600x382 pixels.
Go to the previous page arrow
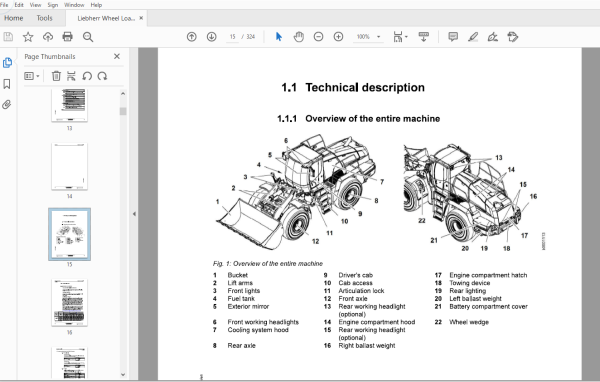click(x=192, y=37)
